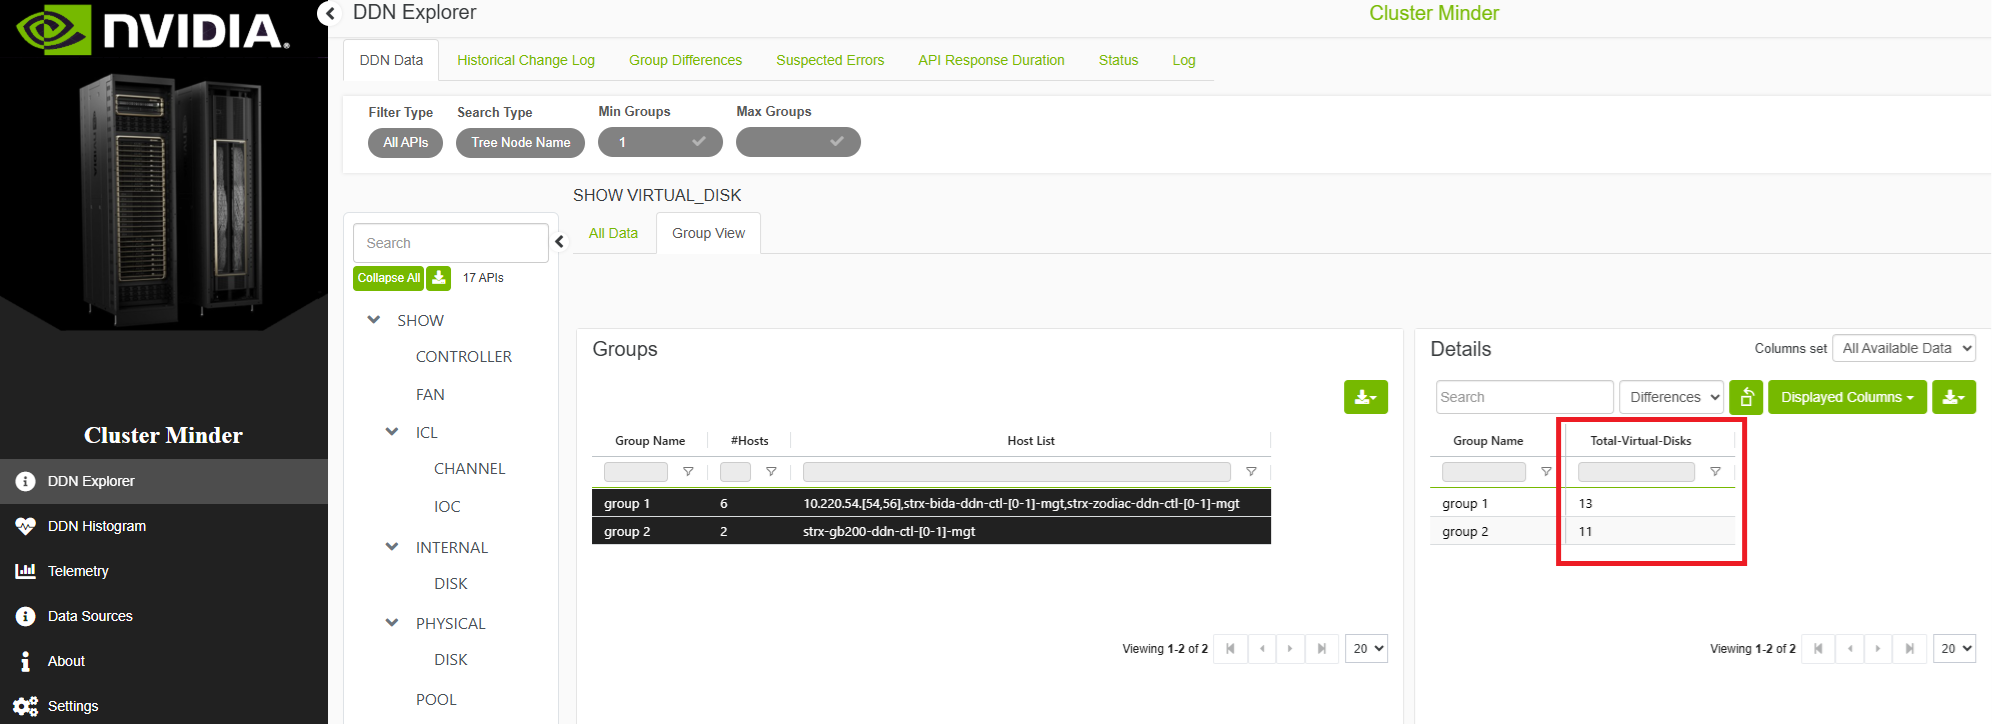1993x725 pixels.
Task: Select DISK under the INTERNAL node
Action: pos(451,584)
